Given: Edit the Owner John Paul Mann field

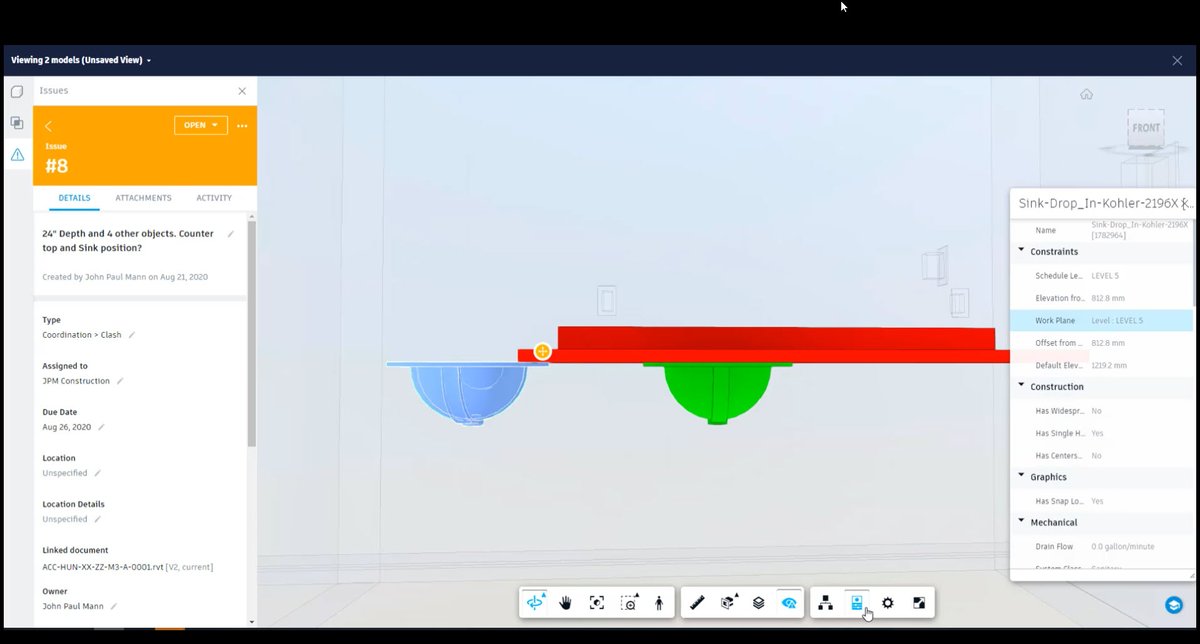Looking at the screenshot, I should pyautogui.click(x=113, y=606).
